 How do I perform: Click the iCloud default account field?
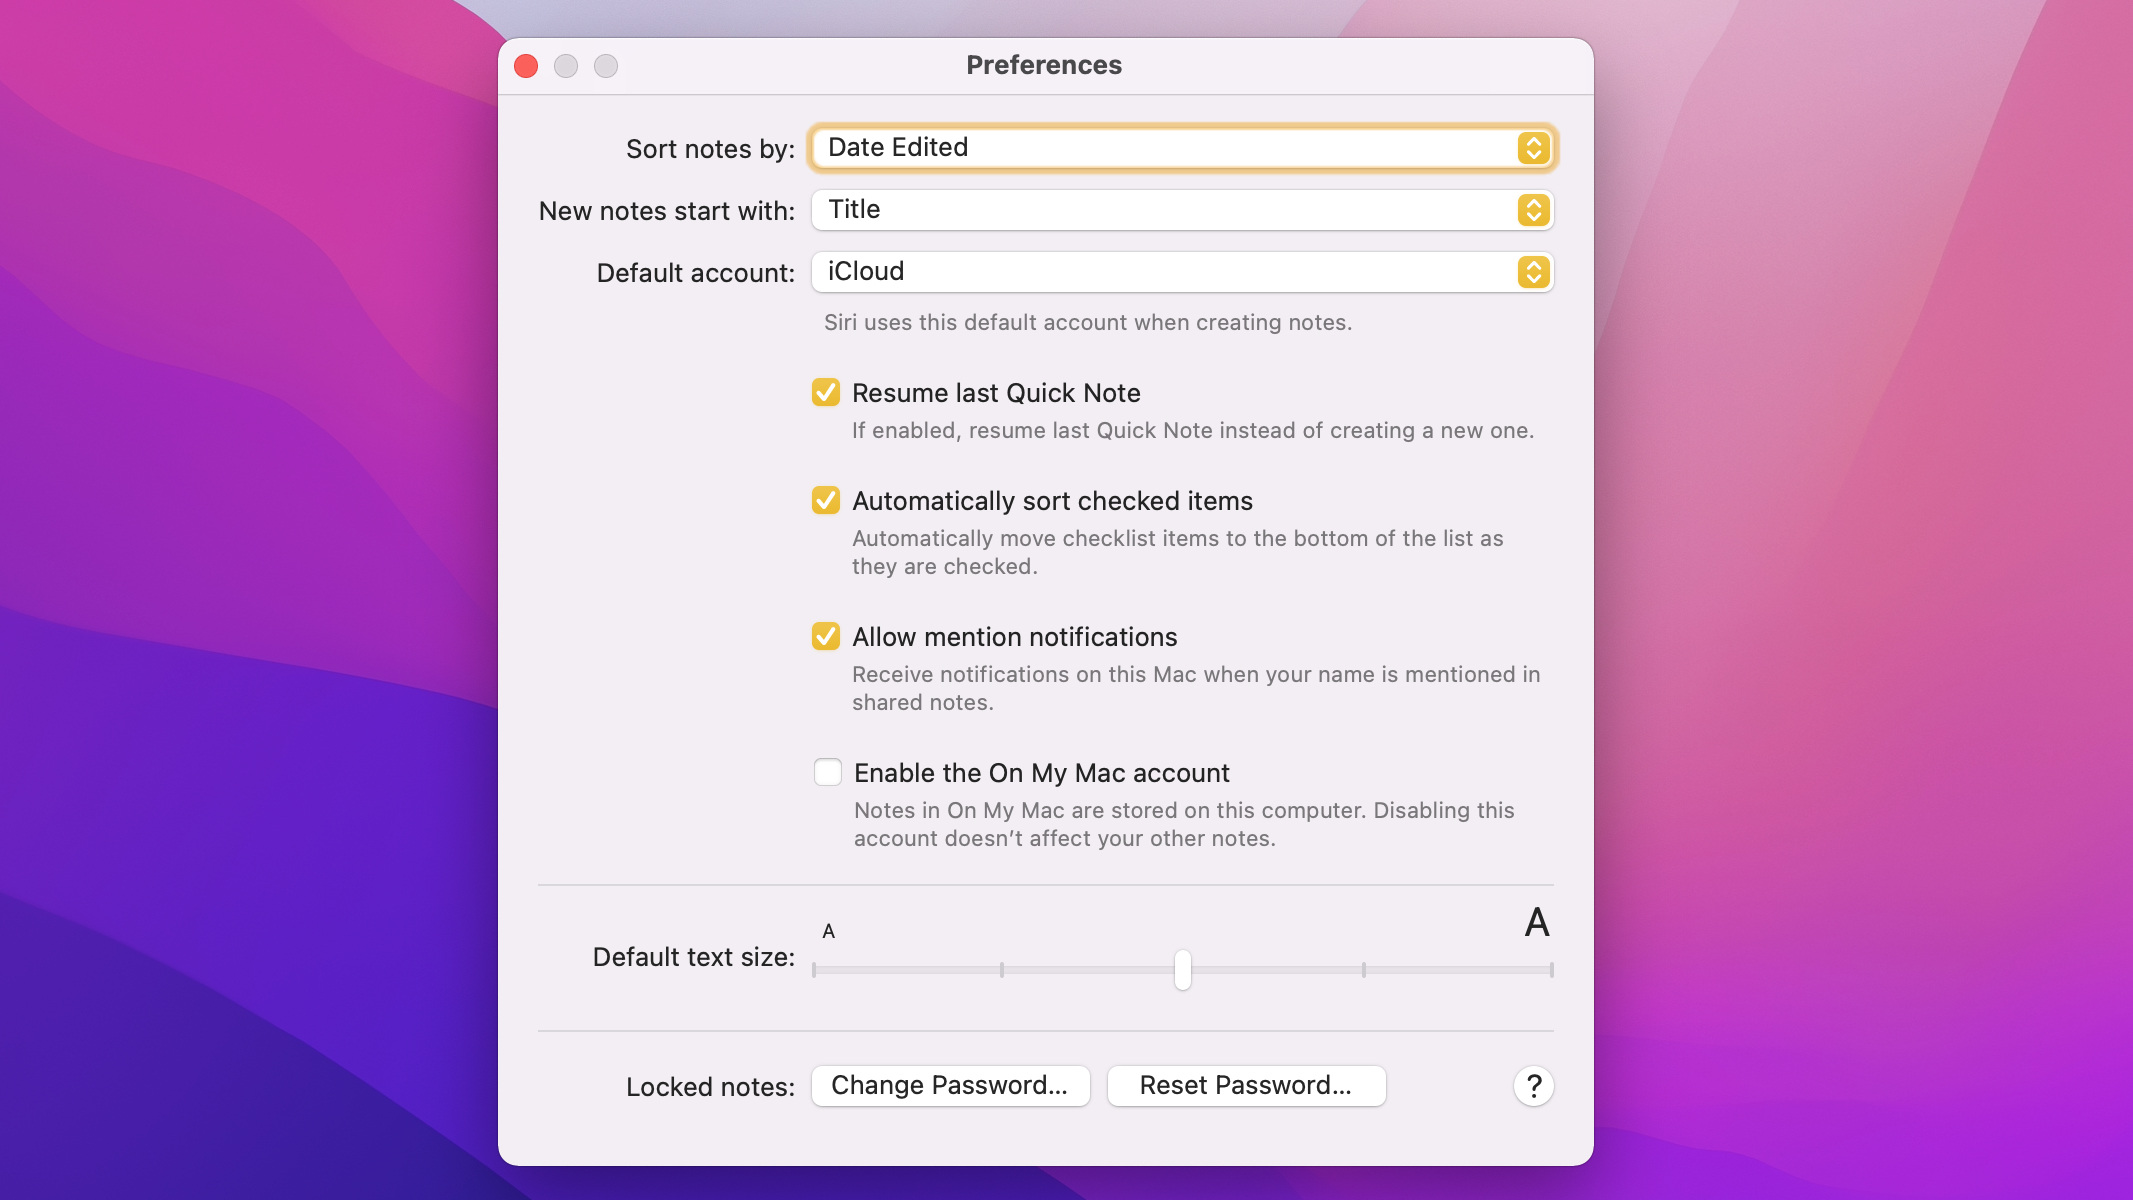pos(1182,271)
